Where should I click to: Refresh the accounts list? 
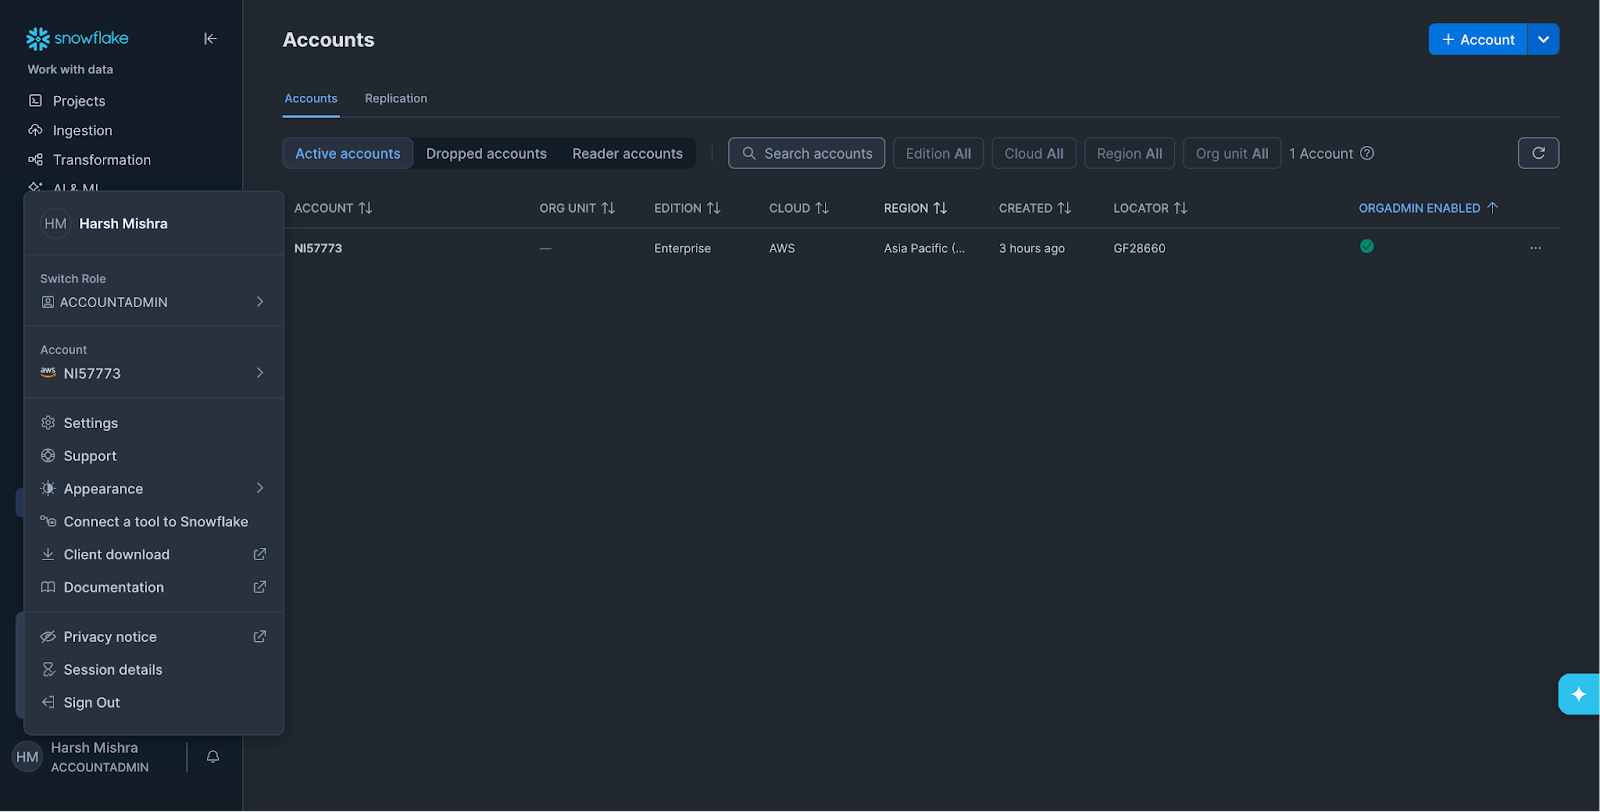[1538, 153]
